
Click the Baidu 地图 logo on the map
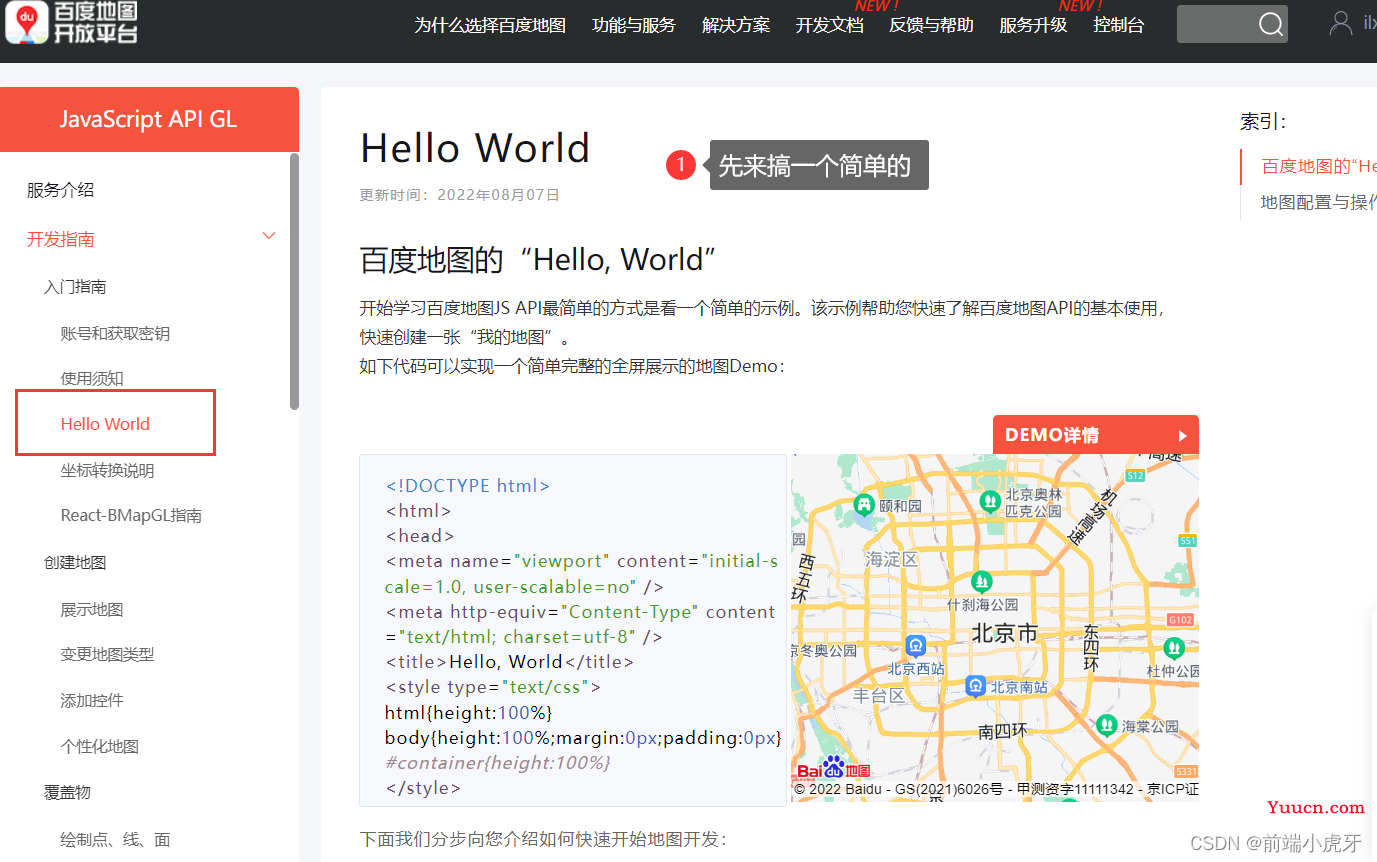click(833, 768)
